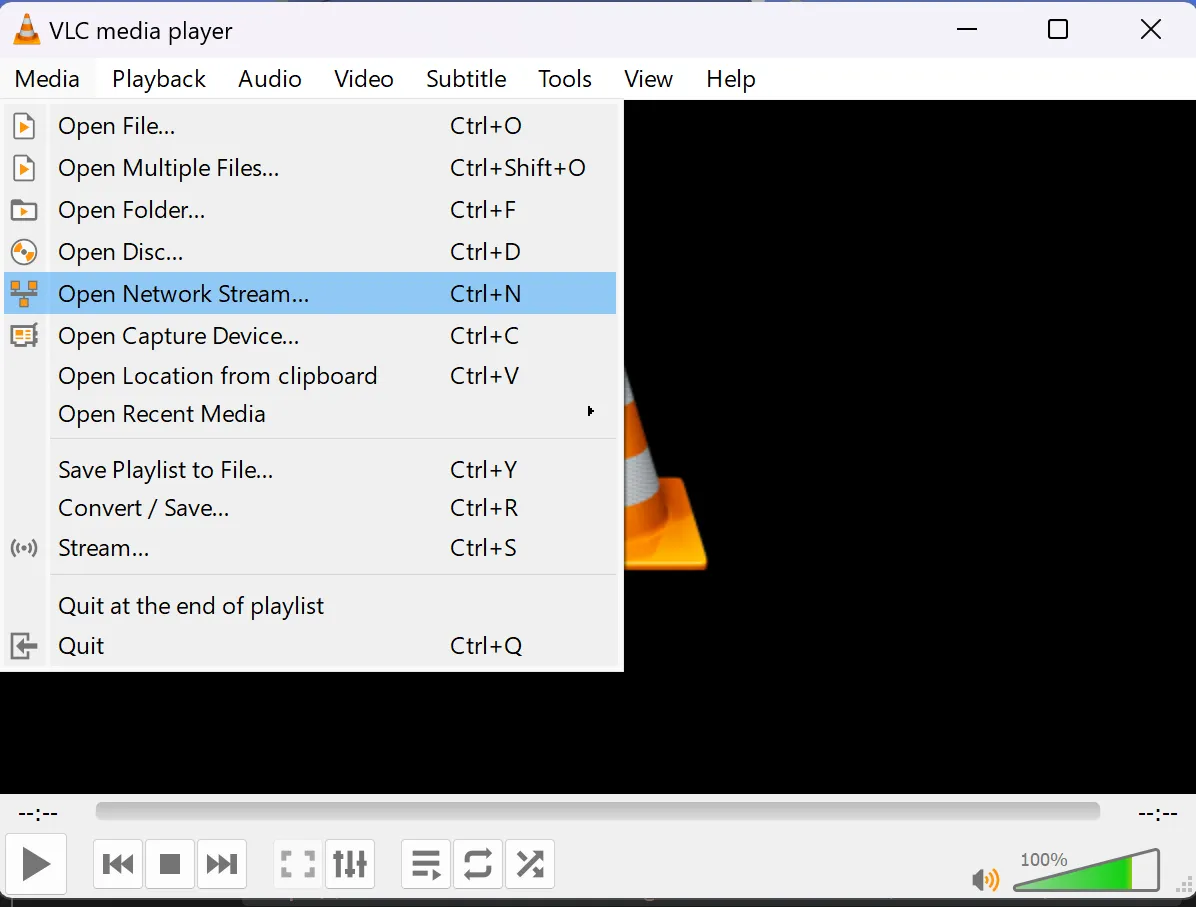The image size is (1196, 907).
Task: Click the Open Multiple Files icon
Action: click(x=24, y=168)
